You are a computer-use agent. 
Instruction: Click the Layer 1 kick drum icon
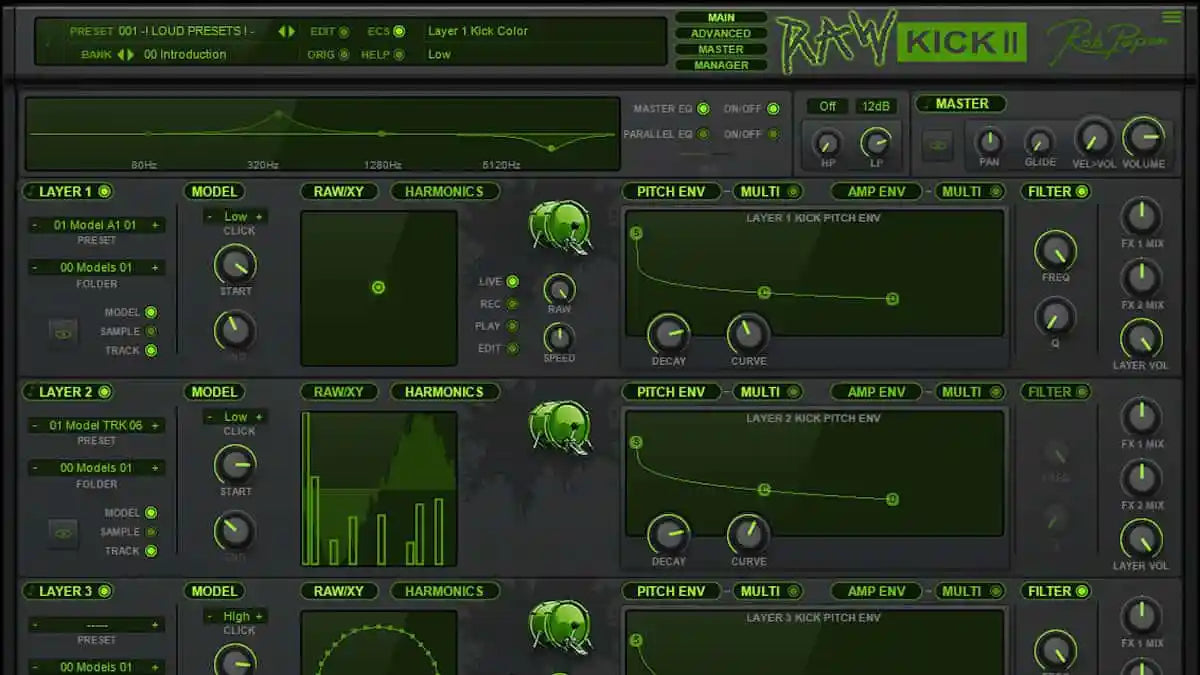[560, 227]
